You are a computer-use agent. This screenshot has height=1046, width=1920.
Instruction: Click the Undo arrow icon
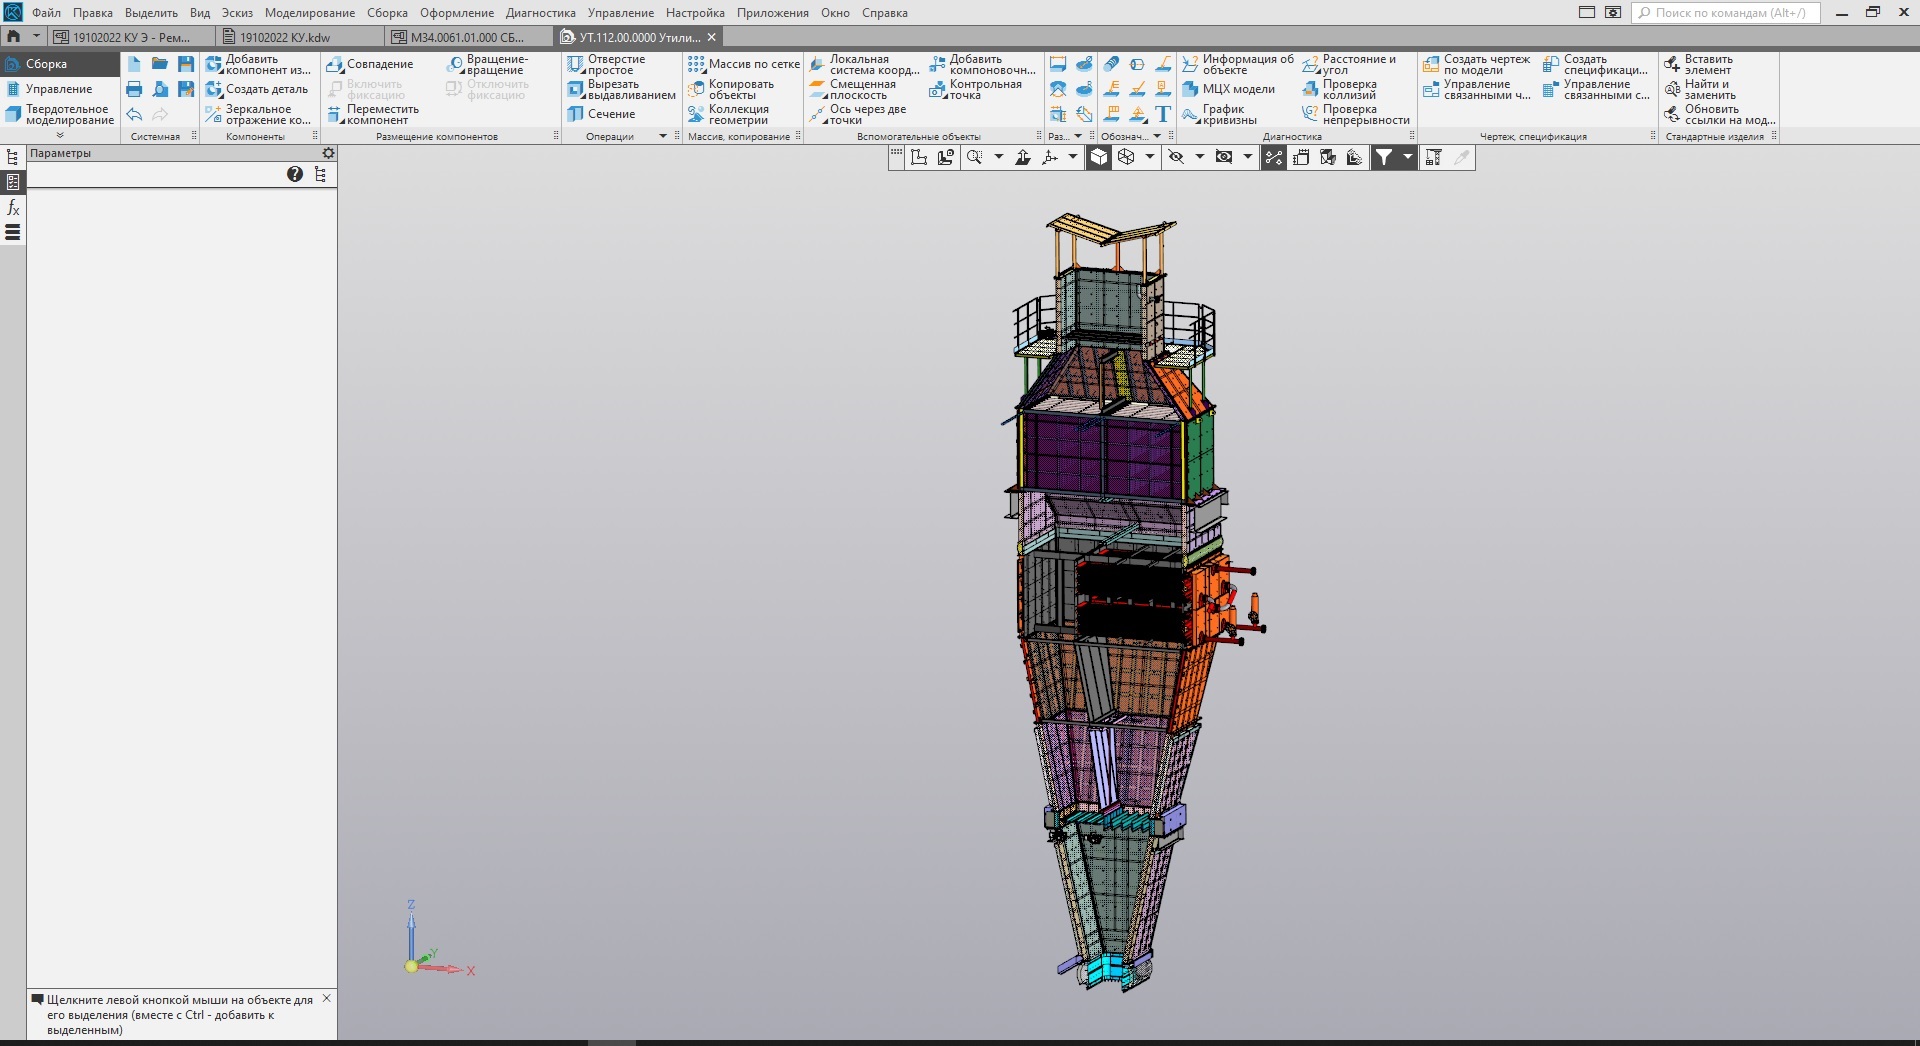point(134,115)
